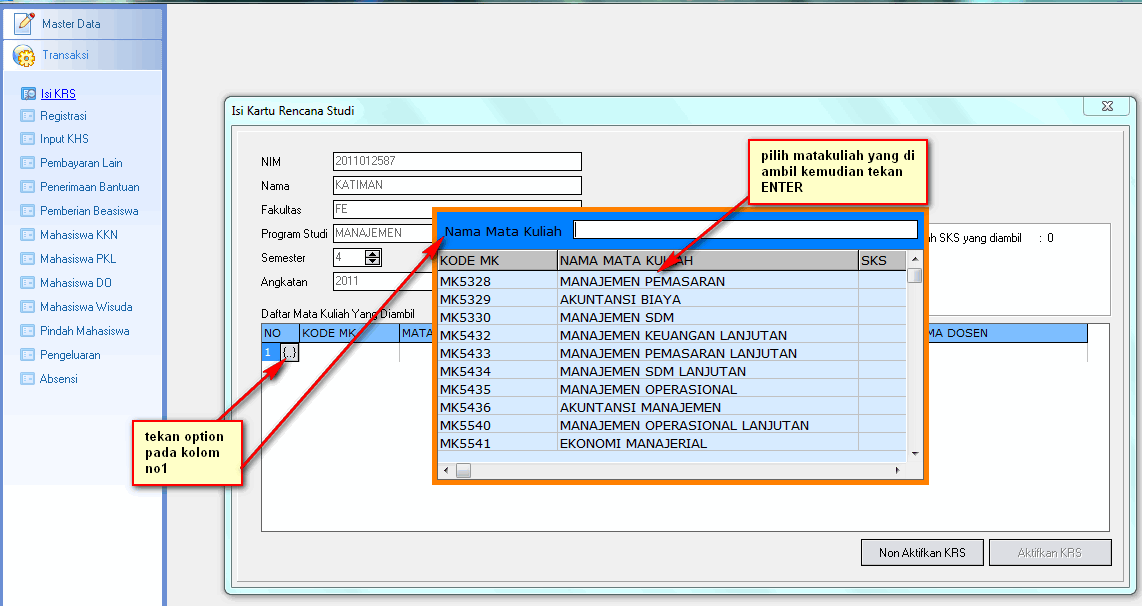Click the option button in row 1
This screenshot has width=1142, height=606.
[290, 353]
